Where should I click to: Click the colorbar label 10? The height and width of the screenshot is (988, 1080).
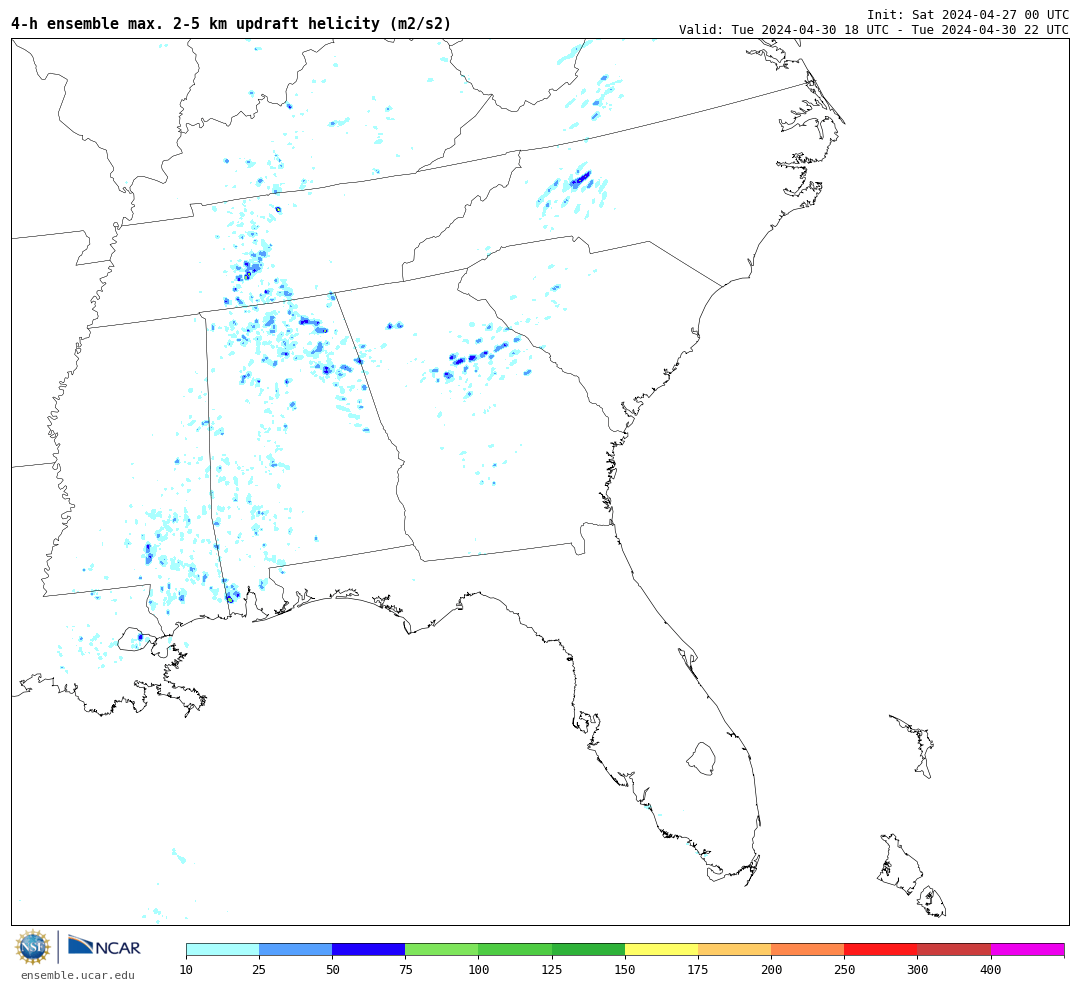pos(186,969)
